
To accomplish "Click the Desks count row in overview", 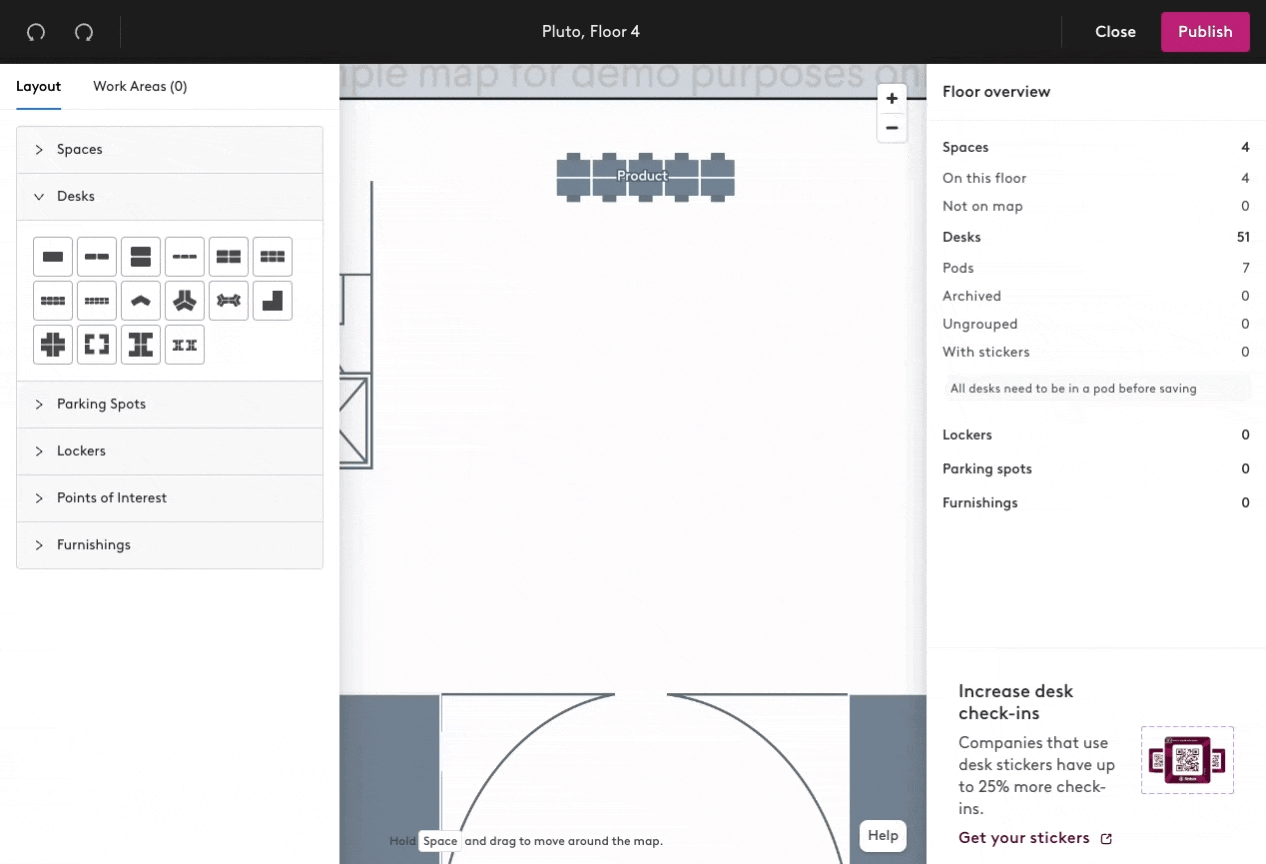I will 1096,238.
